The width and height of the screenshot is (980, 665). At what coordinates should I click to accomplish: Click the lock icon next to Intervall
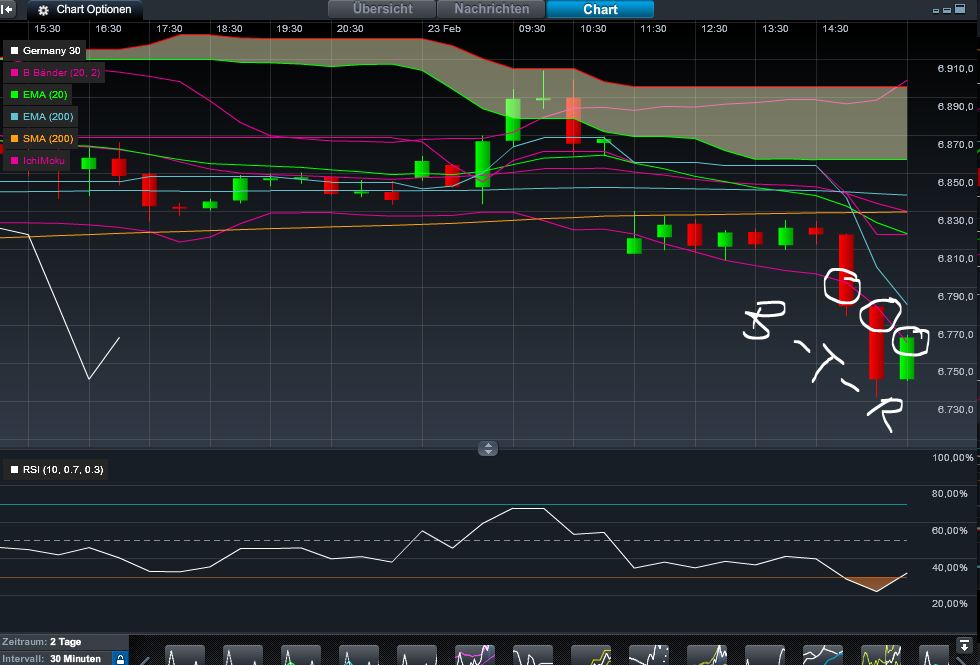click(x=119, y=658)
